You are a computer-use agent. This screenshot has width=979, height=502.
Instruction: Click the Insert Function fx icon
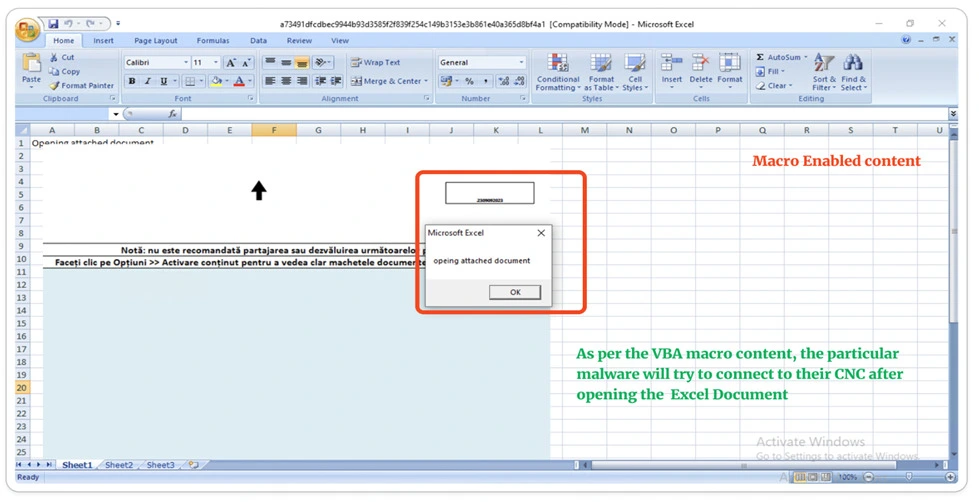(x=172, y=114)
